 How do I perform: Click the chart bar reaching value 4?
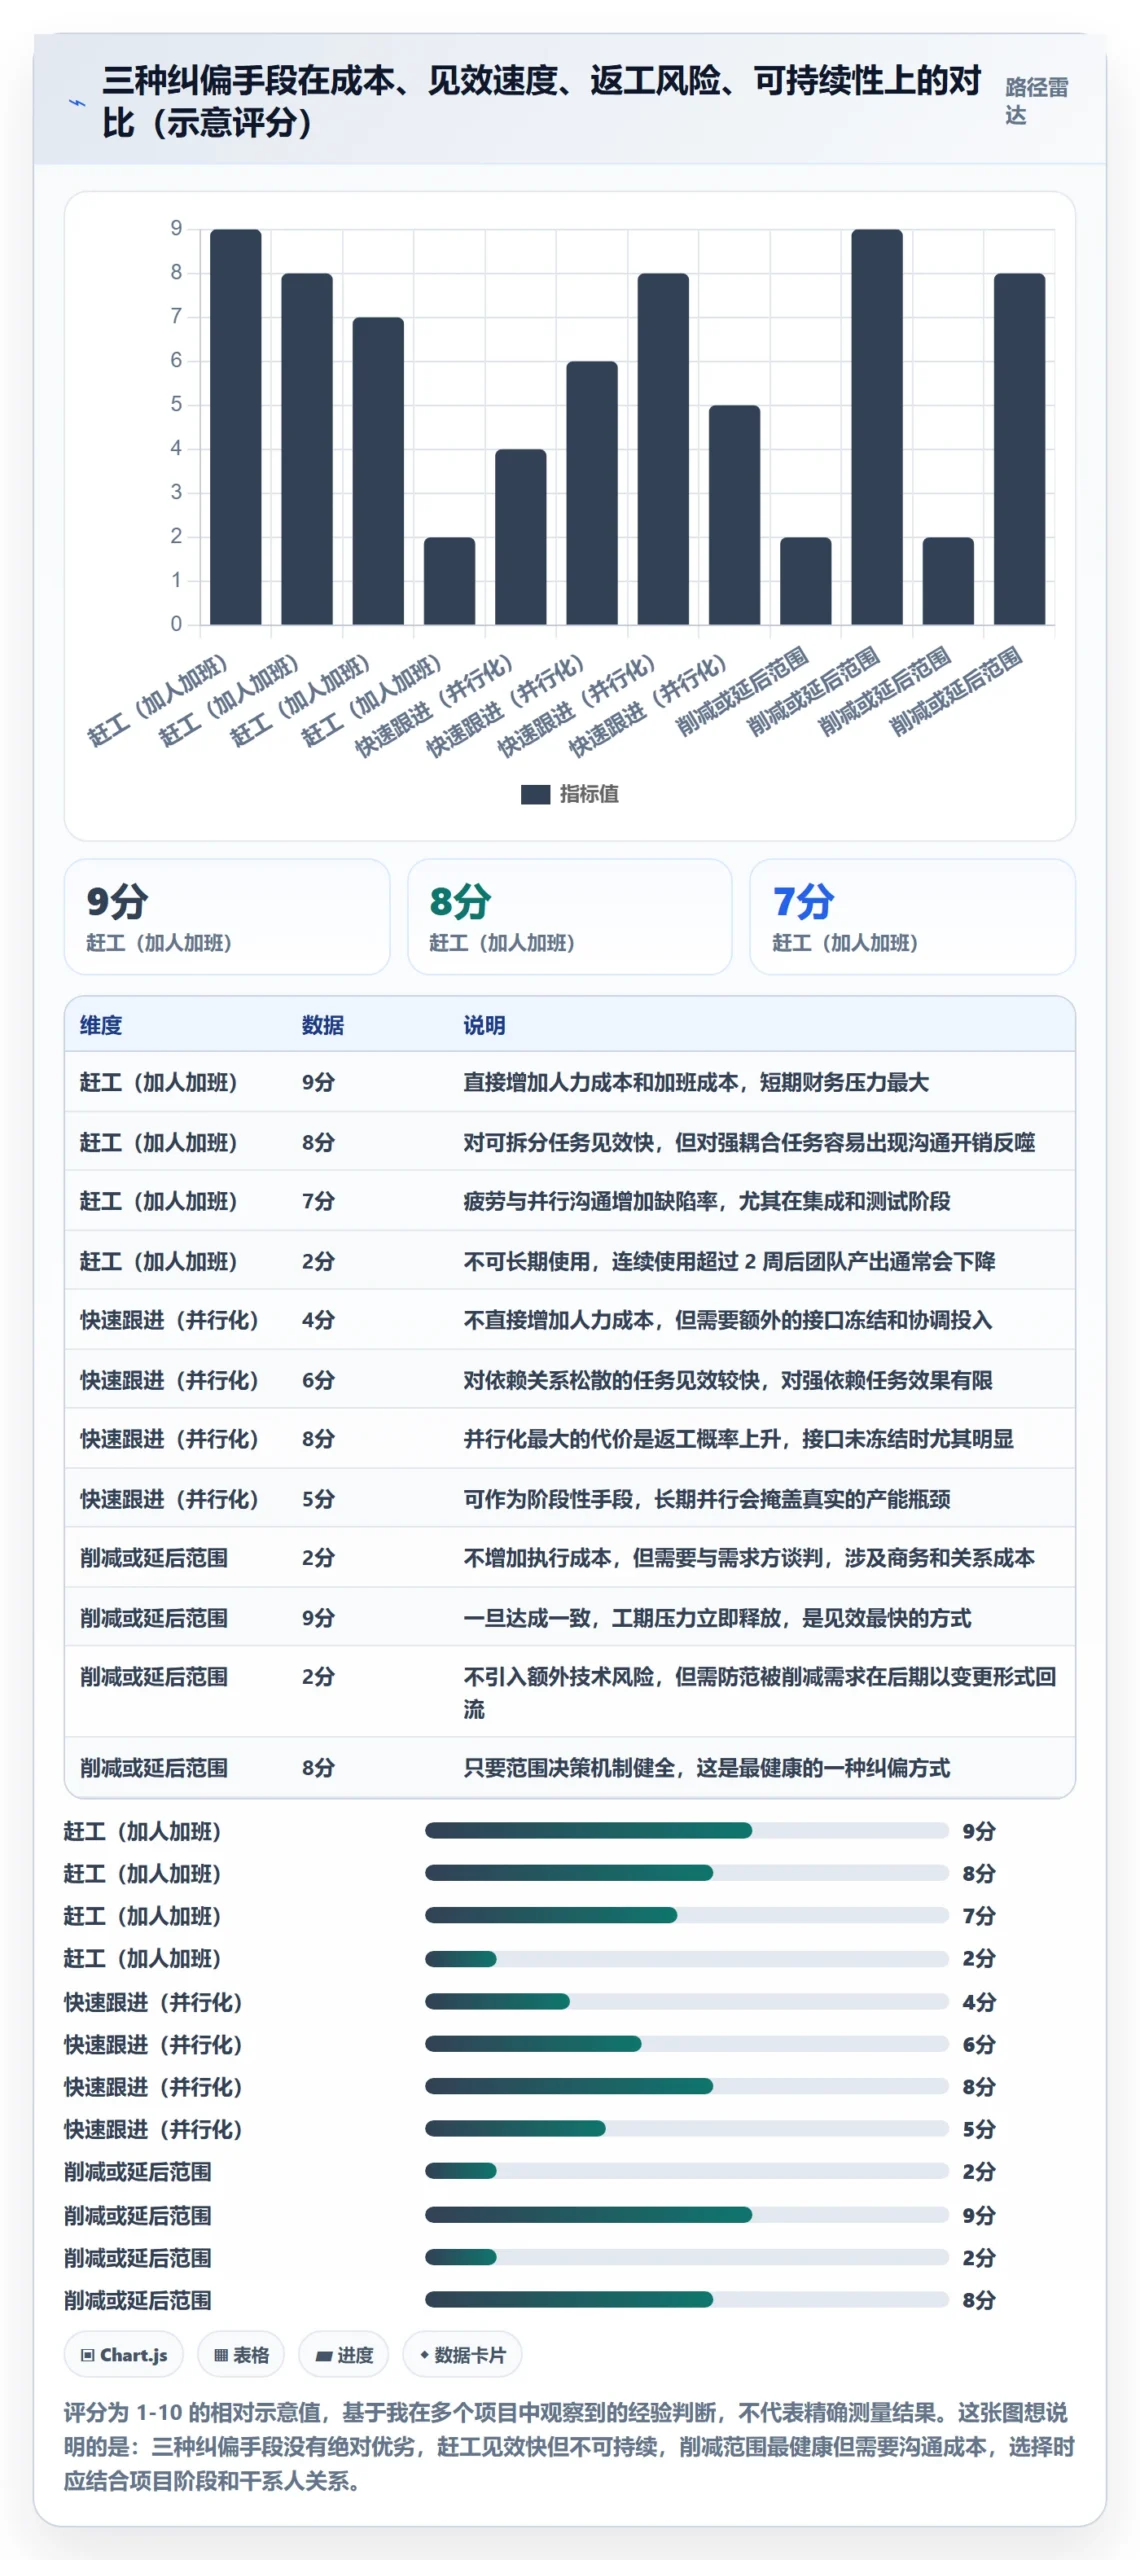520,537
